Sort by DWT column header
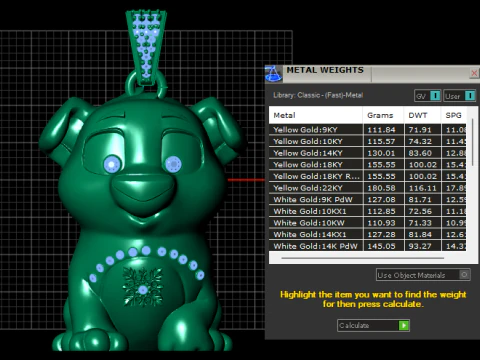The height and width of the screenshot is (360, 480). point(422,115)
